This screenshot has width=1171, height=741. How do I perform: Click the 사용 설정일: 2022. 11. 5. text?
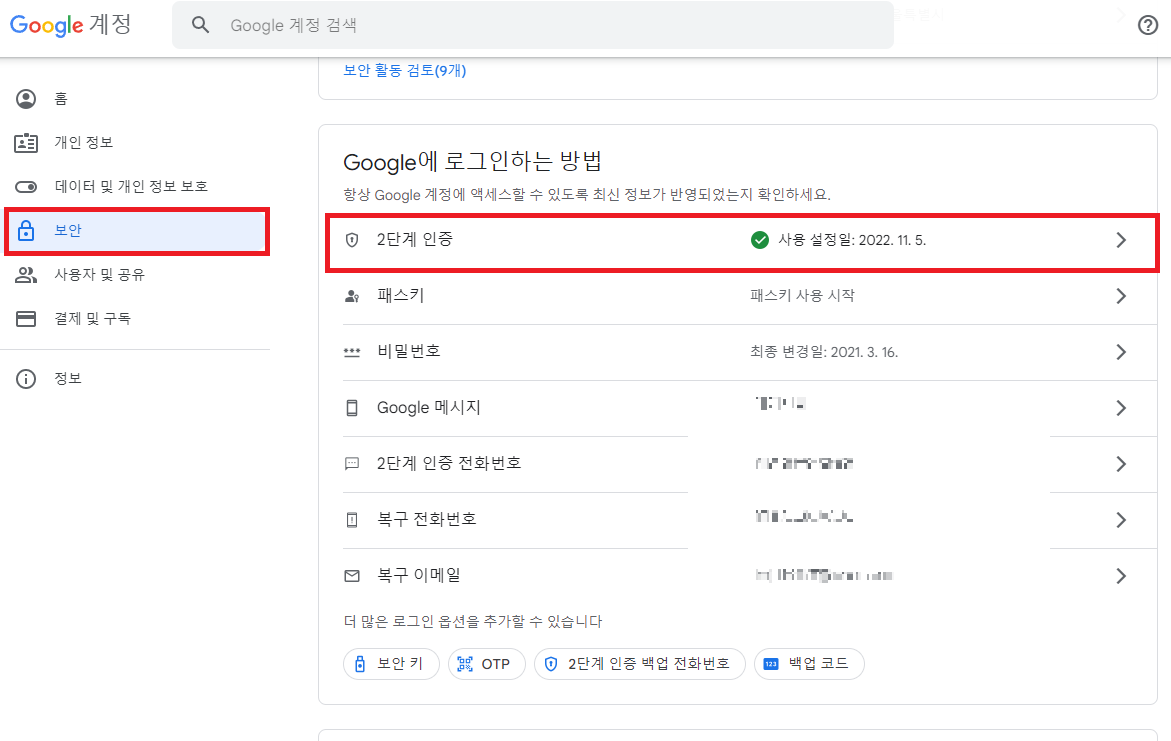tap(852, 240)
